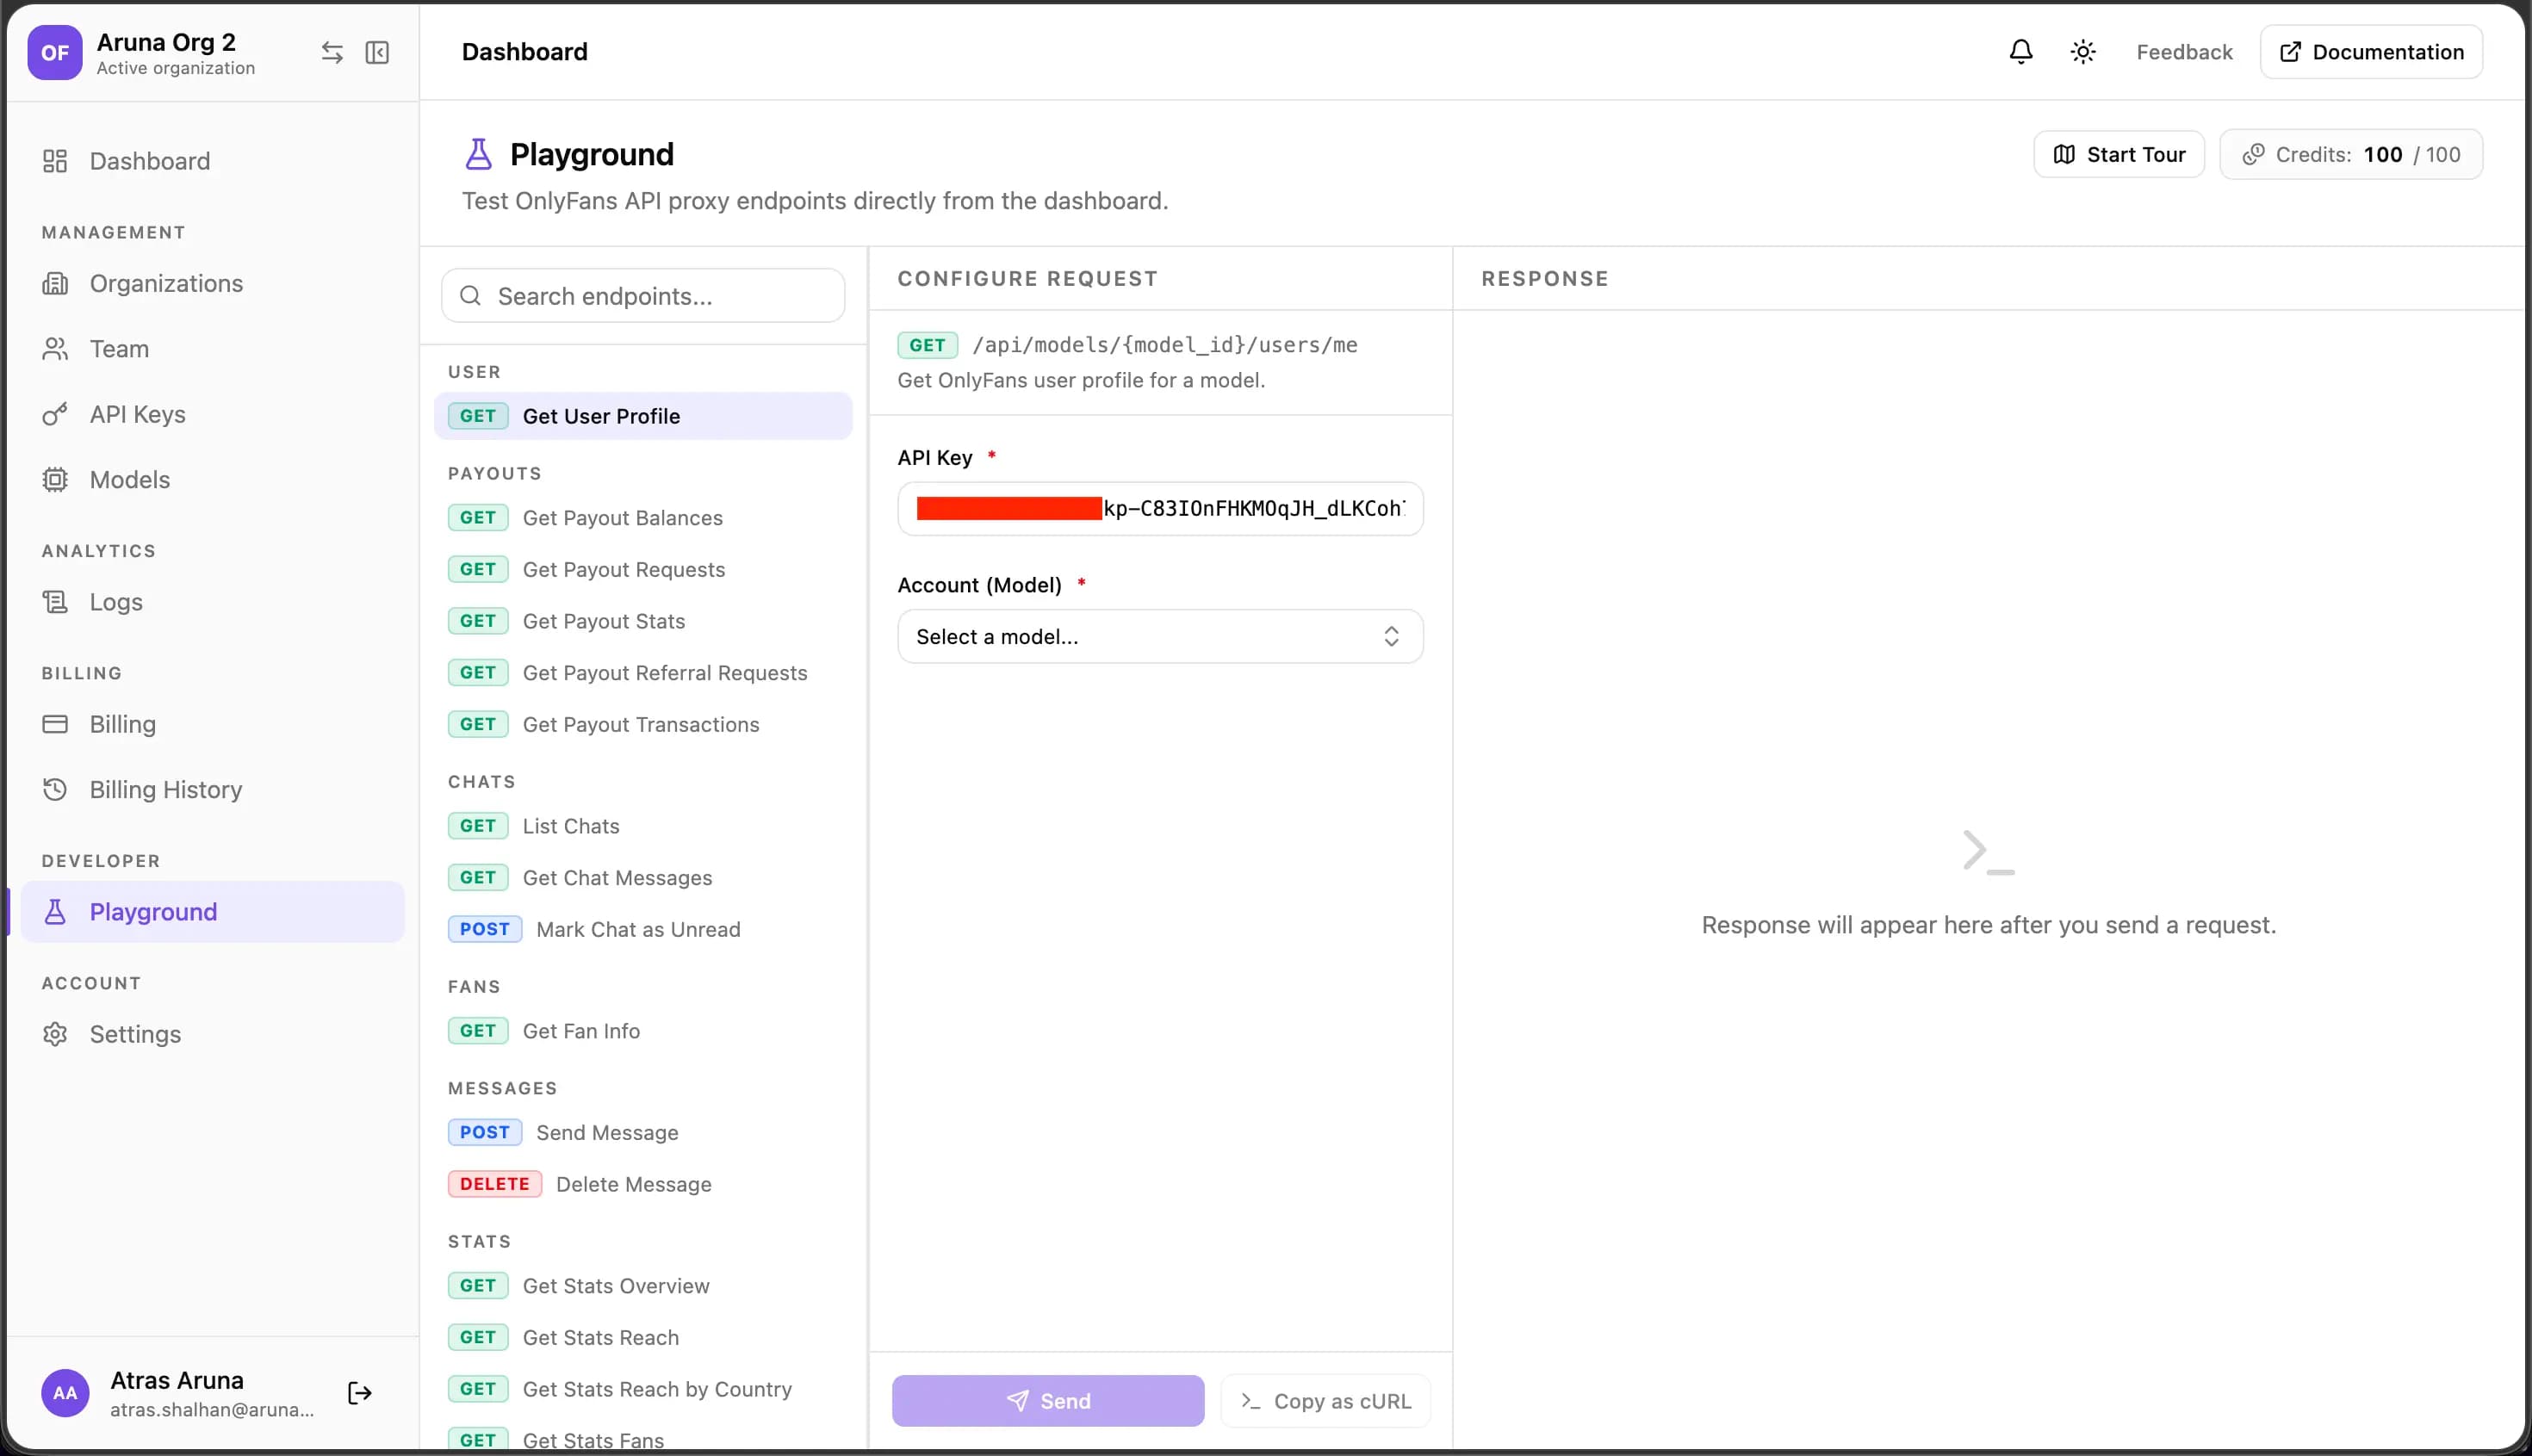The width and height of the screenshot is (2532, 1456).
Task: Click the Organizations building icon
Action: 55,284
